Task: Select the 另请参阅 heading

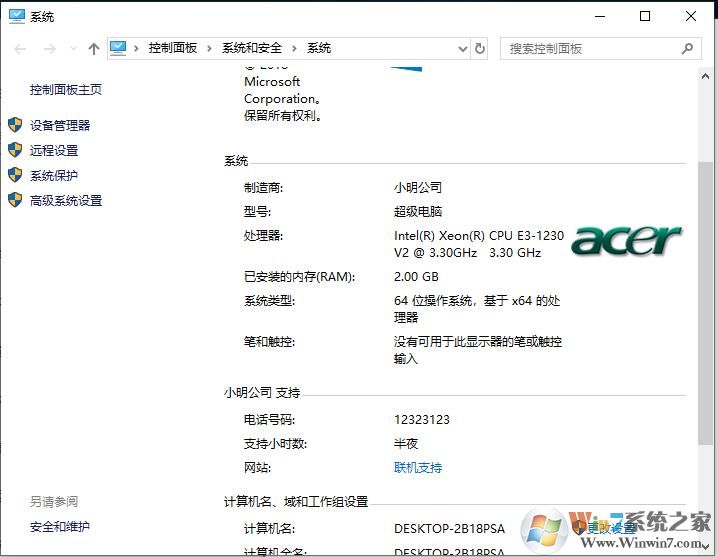Action: point(54,502)
